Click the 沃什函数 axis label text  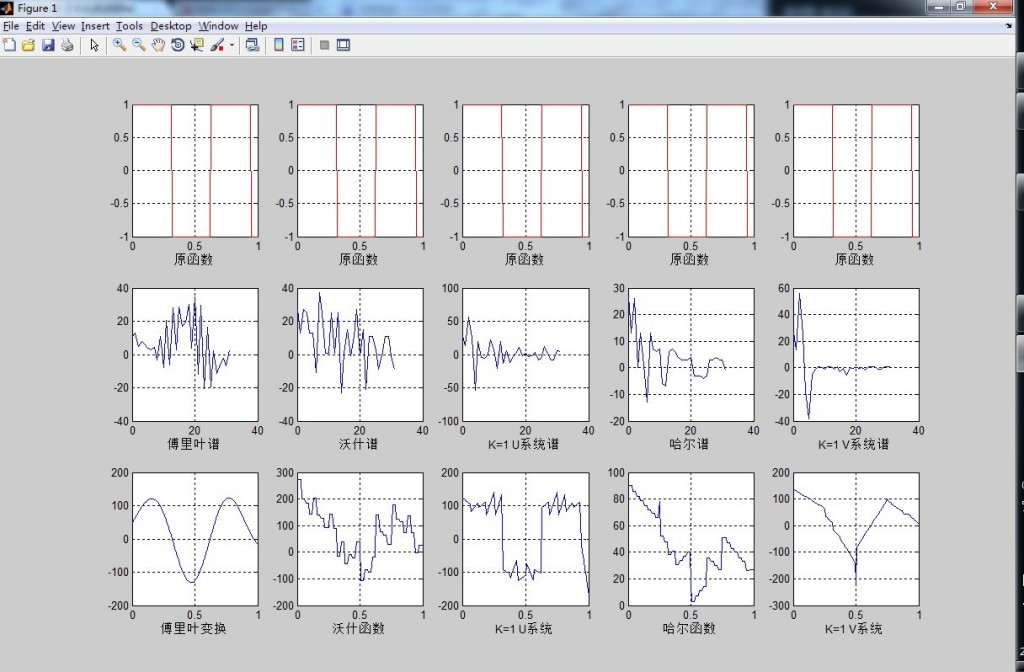[359, 628]
